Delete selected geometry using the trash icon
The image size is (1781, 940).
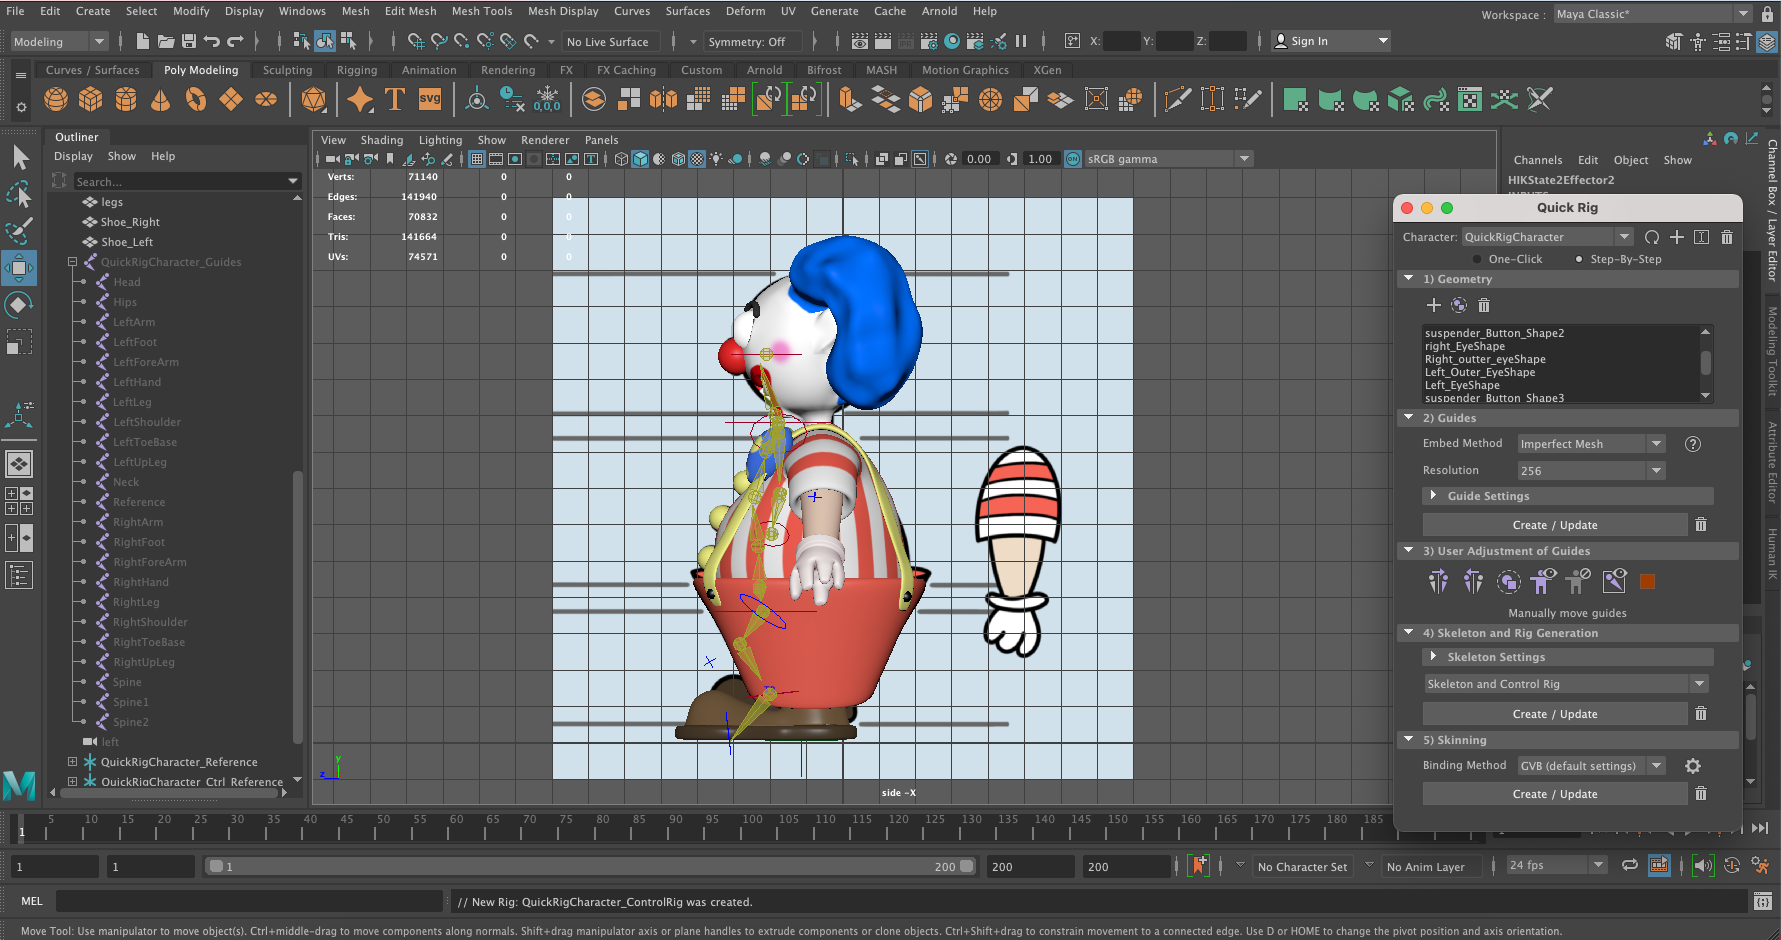[x=1483, y=305]
